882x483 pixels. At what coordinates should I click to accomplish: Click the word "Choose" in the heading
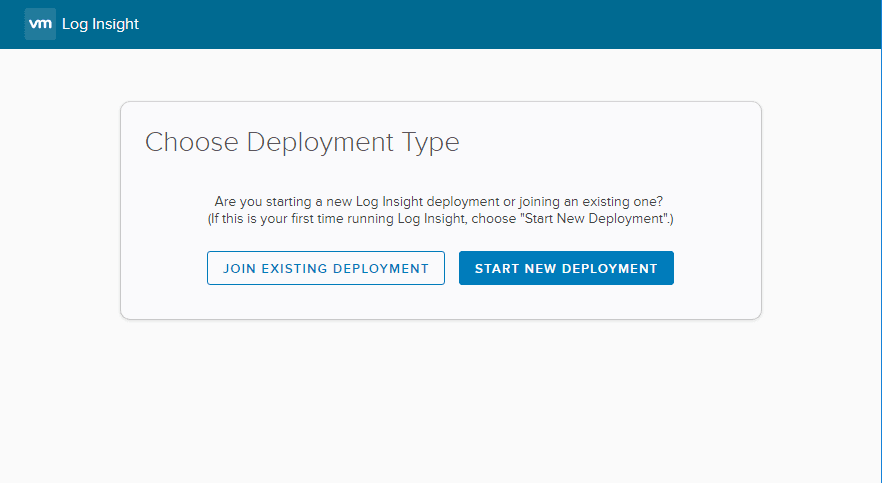[x=192, y=142]
